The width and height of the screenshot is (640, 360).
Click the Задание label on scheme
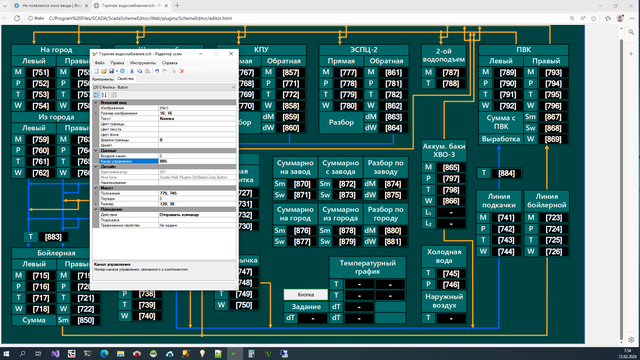[306, 307]
